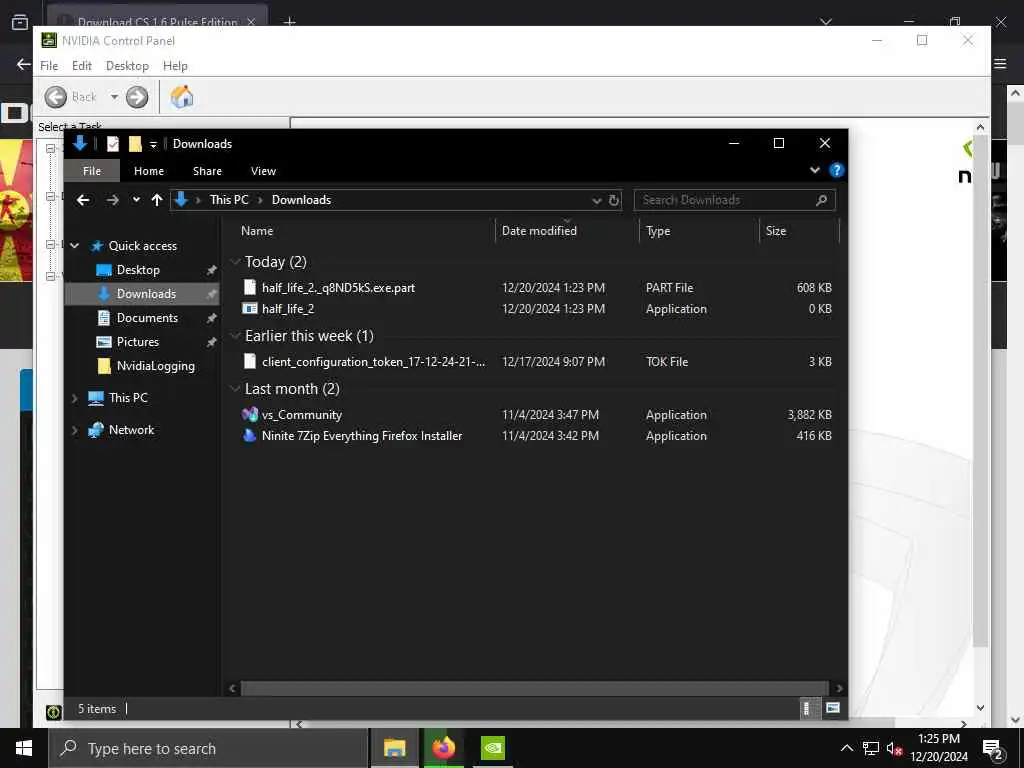Open NvidiaLogging folder in navigation pane
Image resolution: width=1024 pixels, height=768 pixels.
coord(155,366)
